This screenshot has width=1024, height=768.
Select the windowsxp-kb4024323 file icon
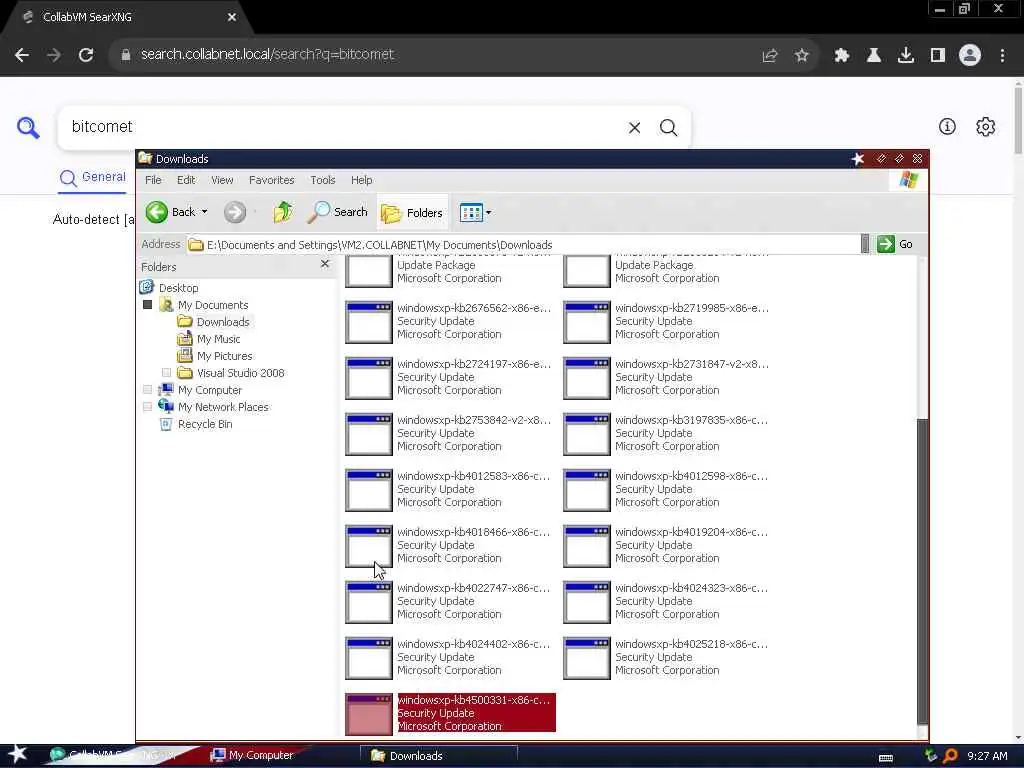pos(587,603)
